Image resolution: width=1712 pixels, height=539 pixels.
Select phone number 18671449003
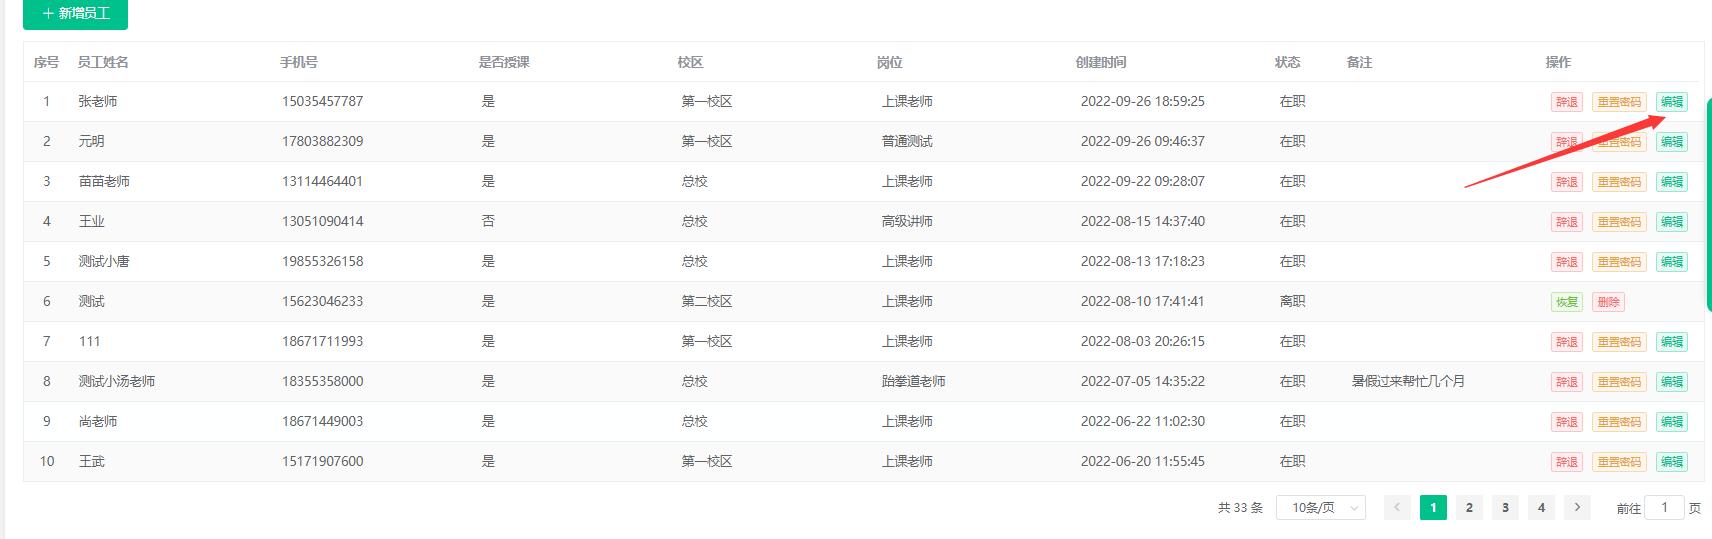point(322,422)
